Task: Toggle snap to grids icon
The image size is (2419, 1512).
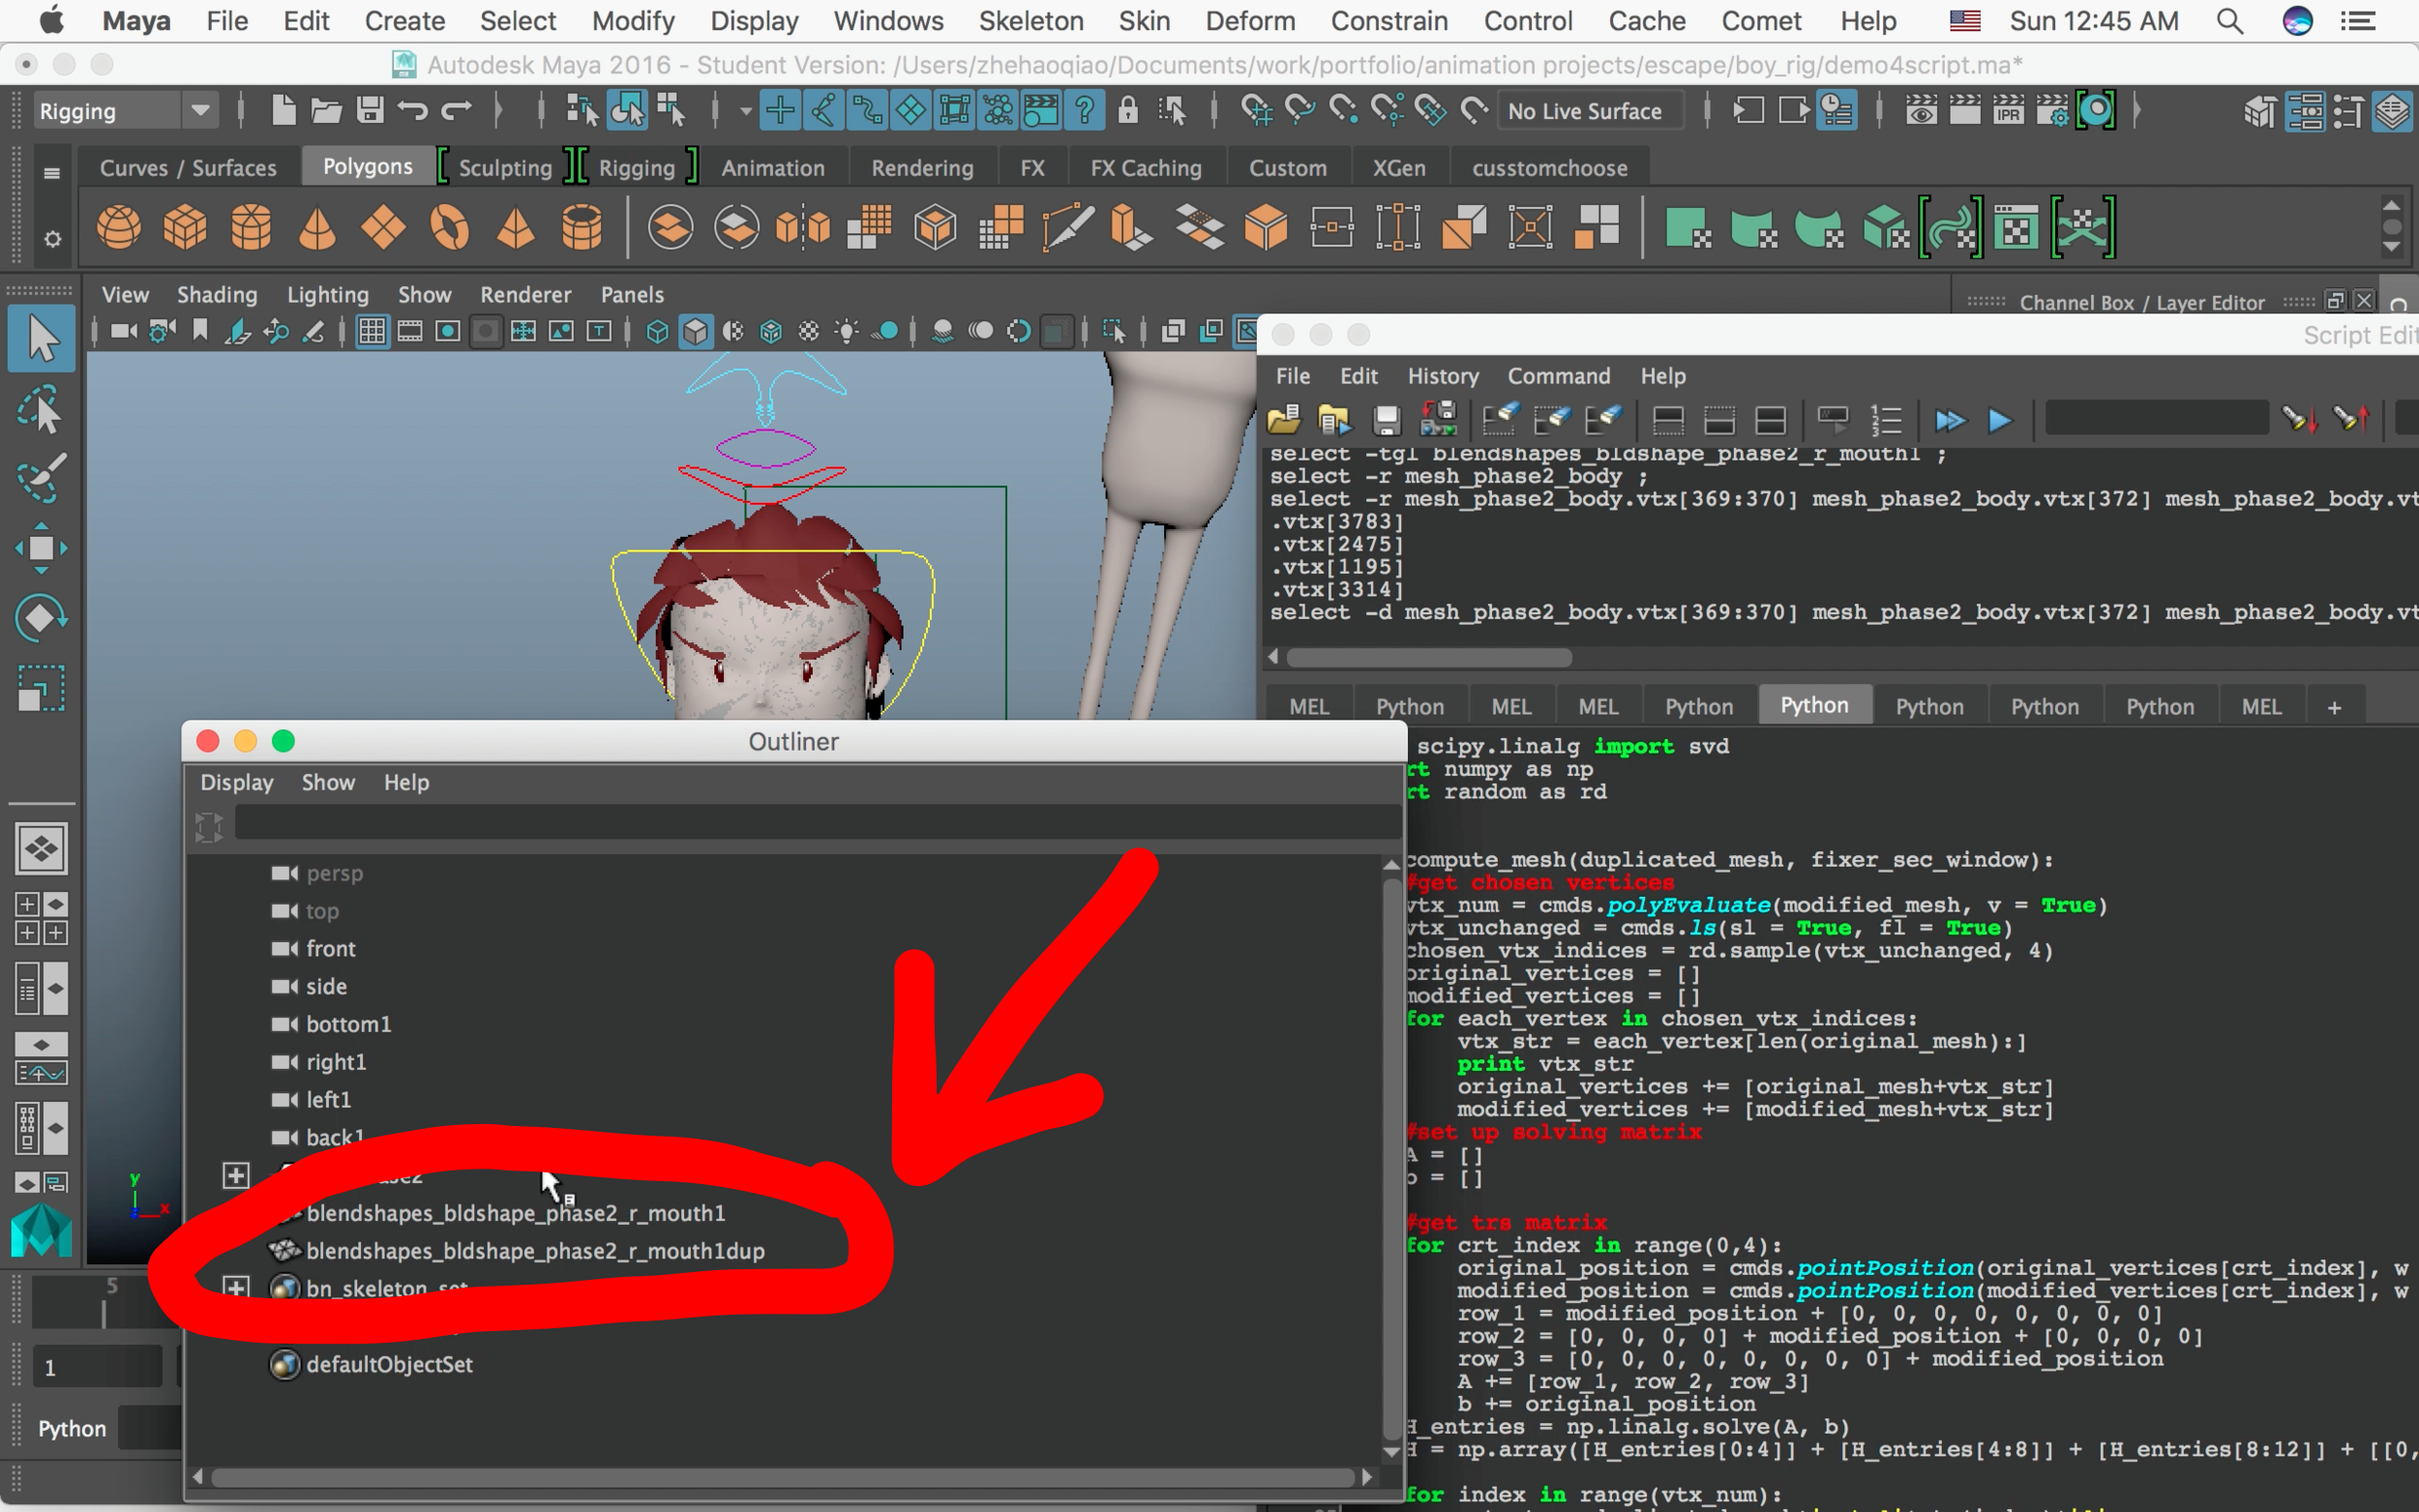Action: 1256,110
